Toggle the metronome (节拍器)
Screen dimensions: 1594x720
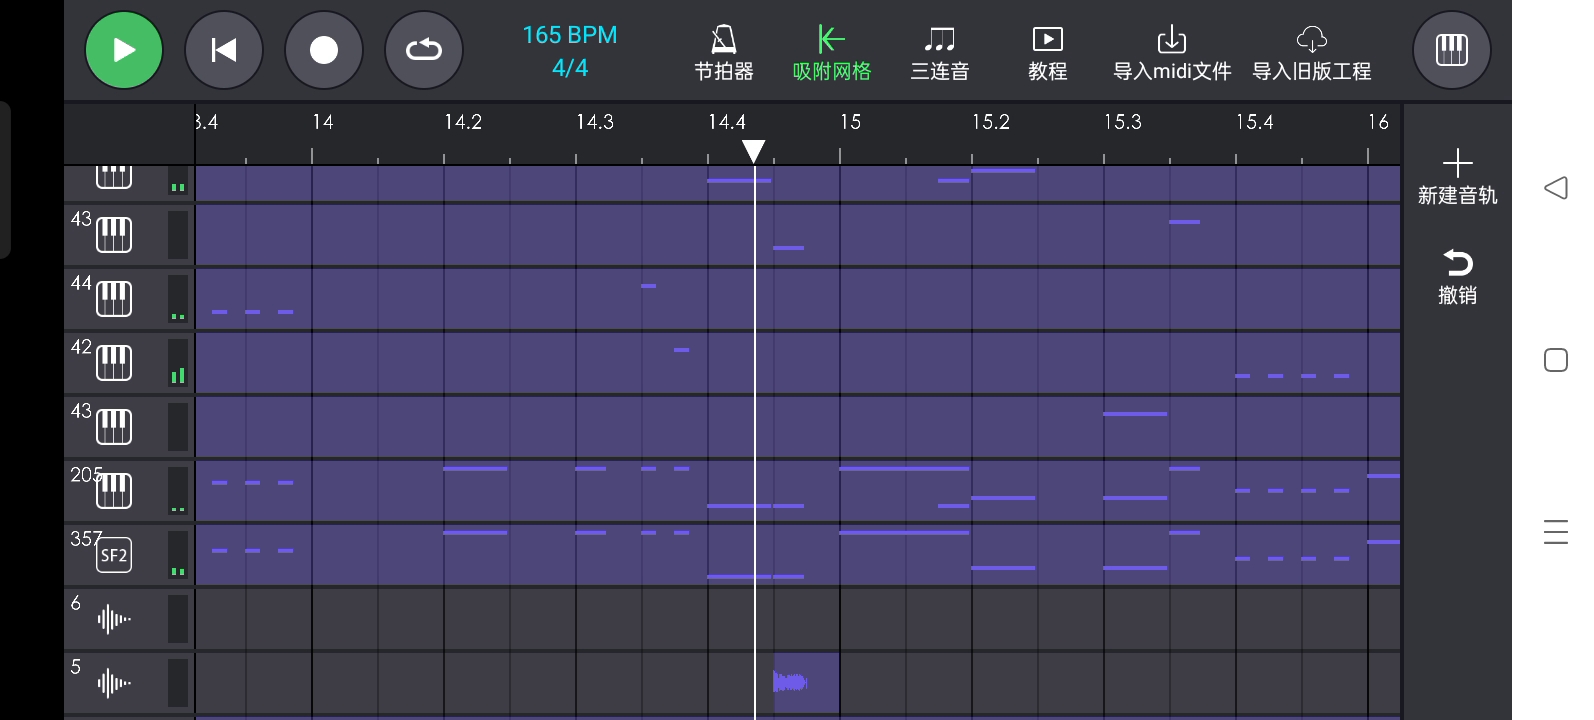[724, 54]
